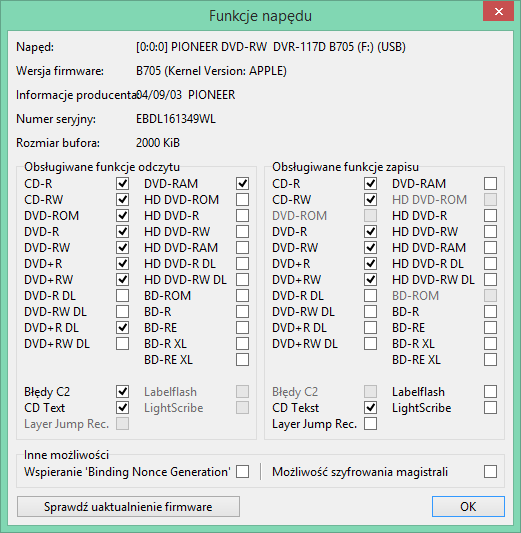The height and width of the screenshot is (533, 521).
Task: Check BD-RE XL box in write functions
Action: click(490, 360)
